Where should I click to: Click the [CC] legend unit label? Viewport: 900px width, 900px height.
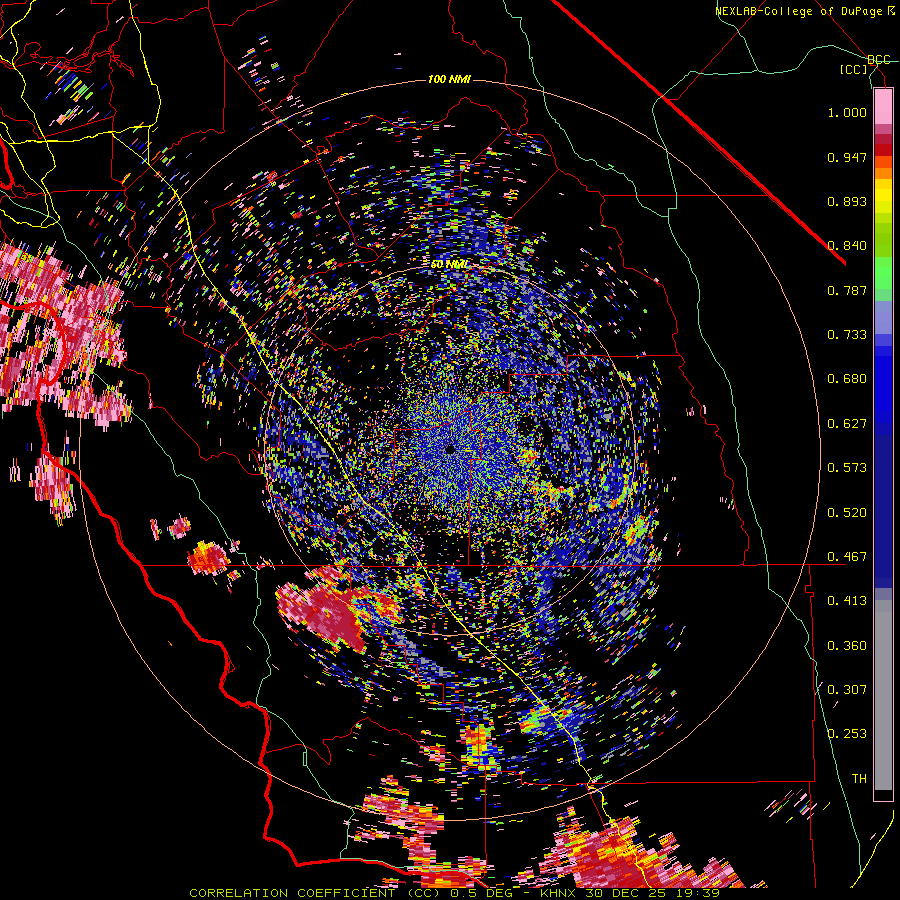pos(854,69)
